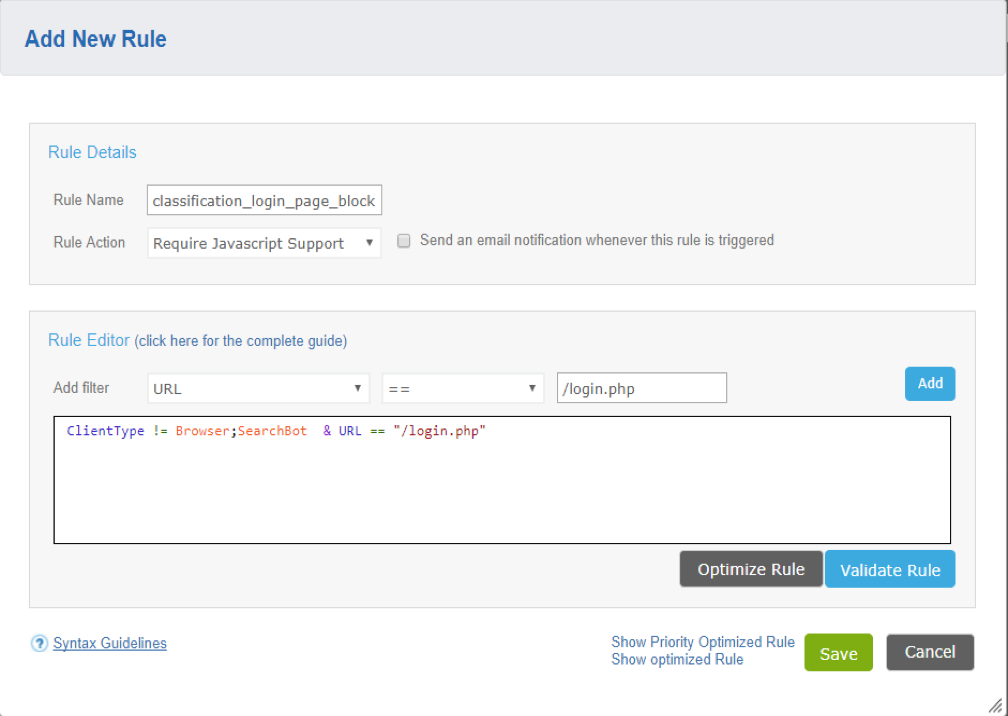Click Optimize Rule
This screenshot has width=1008, height=716.
(750, 568)
